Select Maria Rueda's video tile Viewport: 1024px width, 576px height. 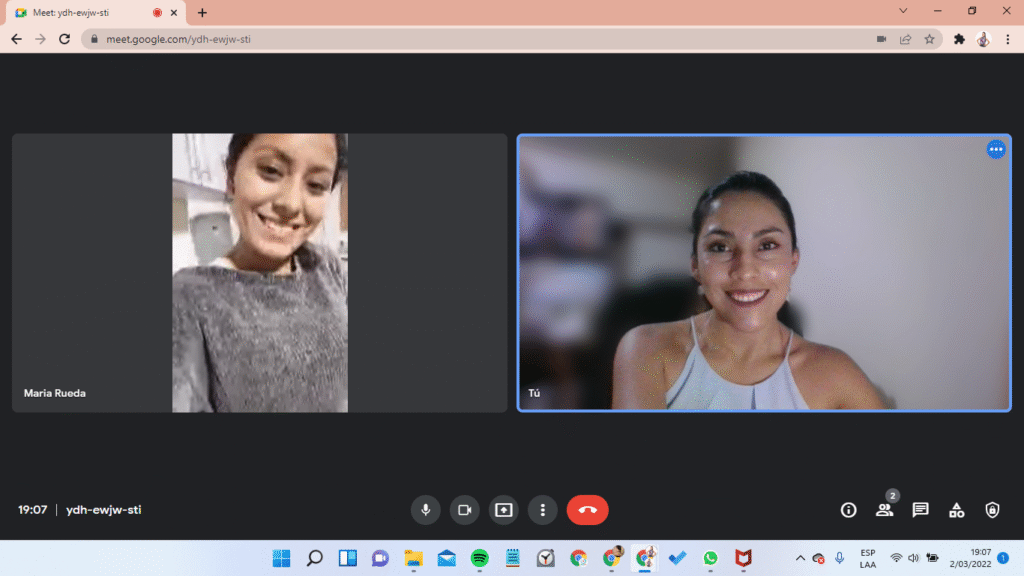click(x=259, y=272)
